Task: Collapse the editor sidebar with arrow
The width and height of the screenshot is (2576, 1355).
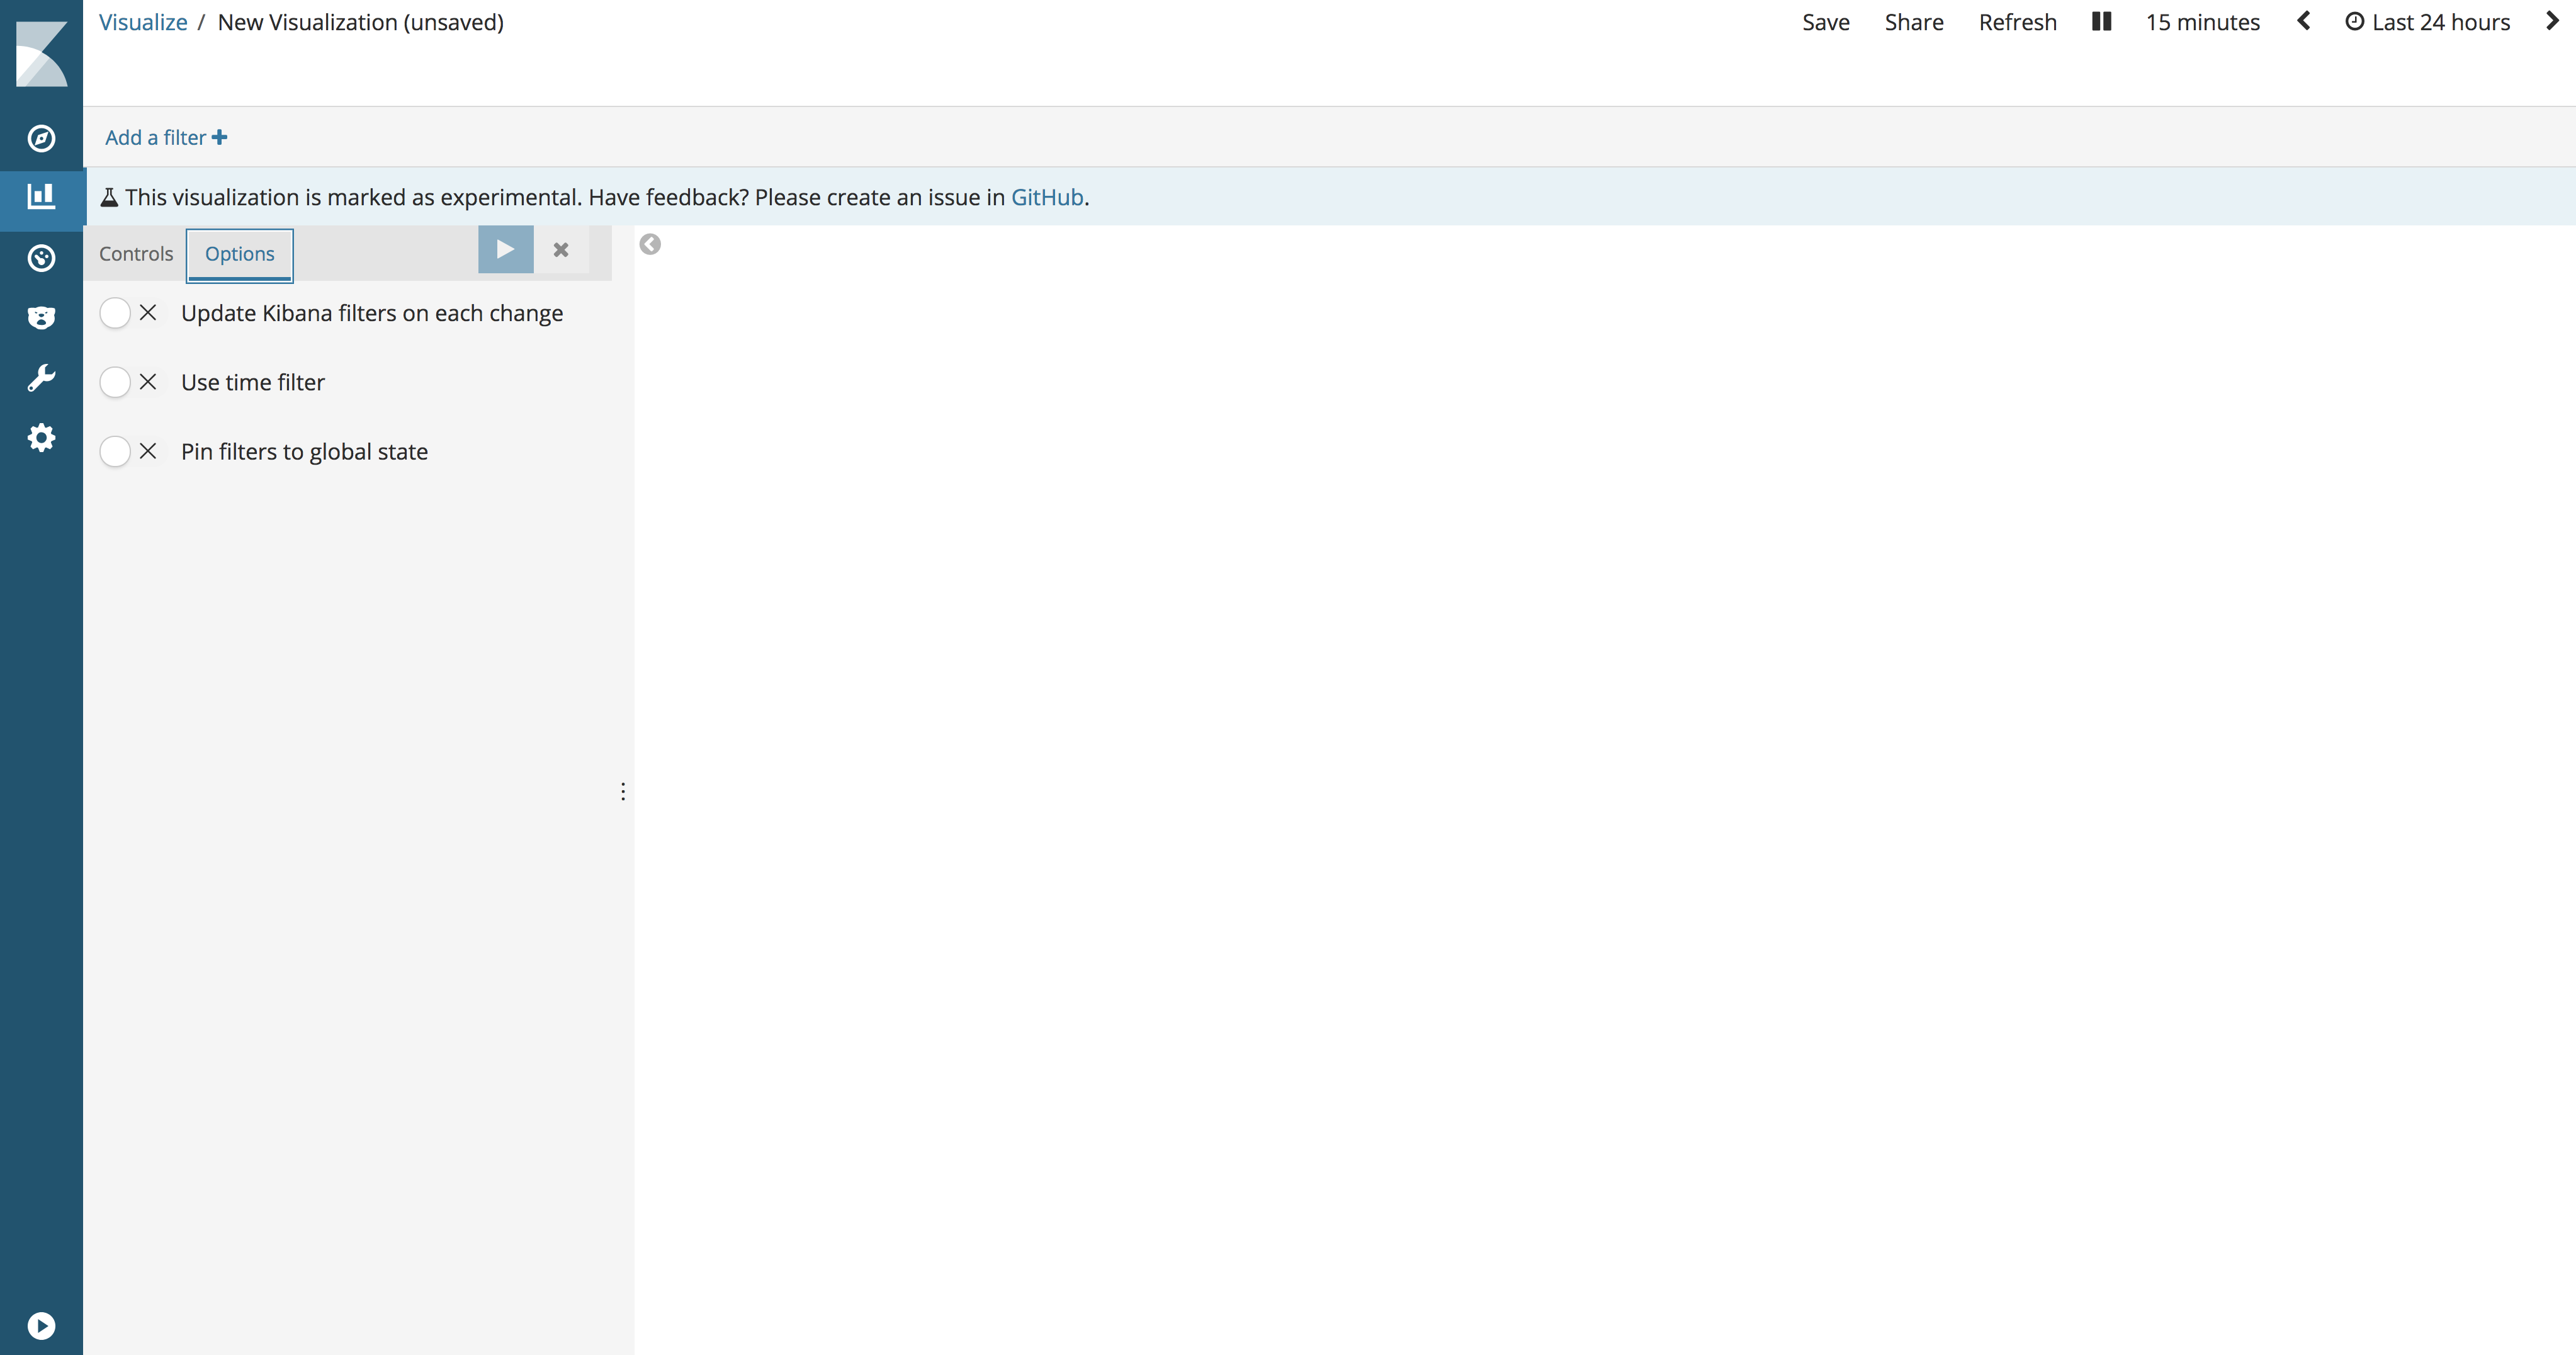Action: tap(650, 245)
